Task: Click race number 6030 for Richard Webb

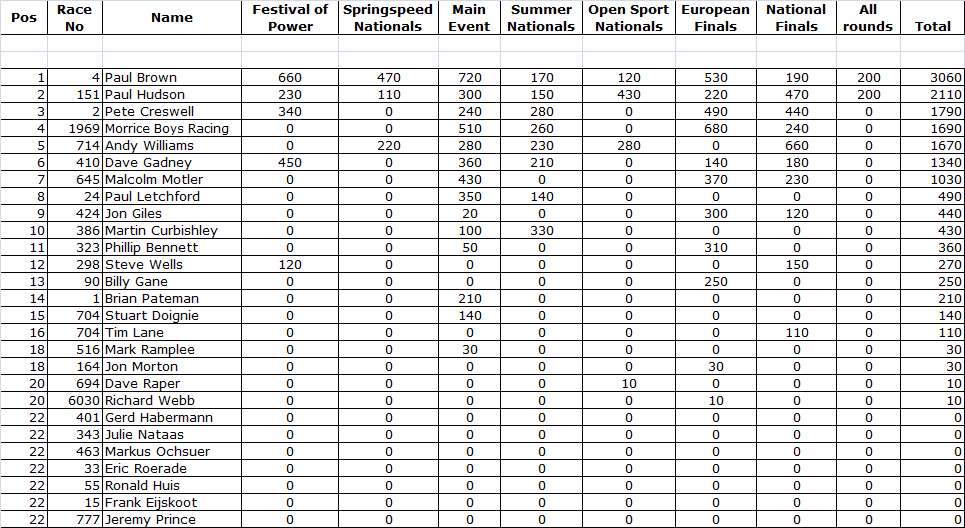Action: (75, 400)
